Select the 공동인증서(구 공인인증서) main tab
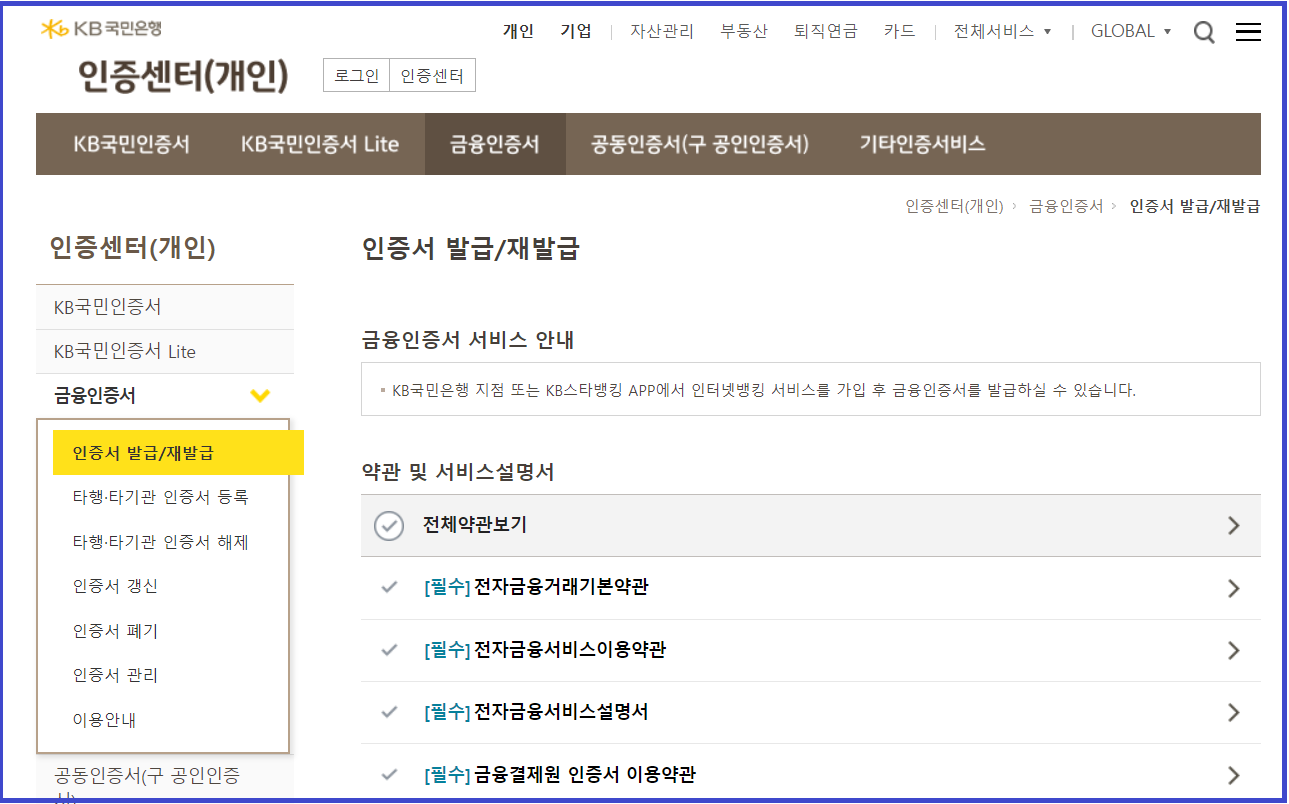The width and height of the screenshot is (1289, 804). [700, 144]
